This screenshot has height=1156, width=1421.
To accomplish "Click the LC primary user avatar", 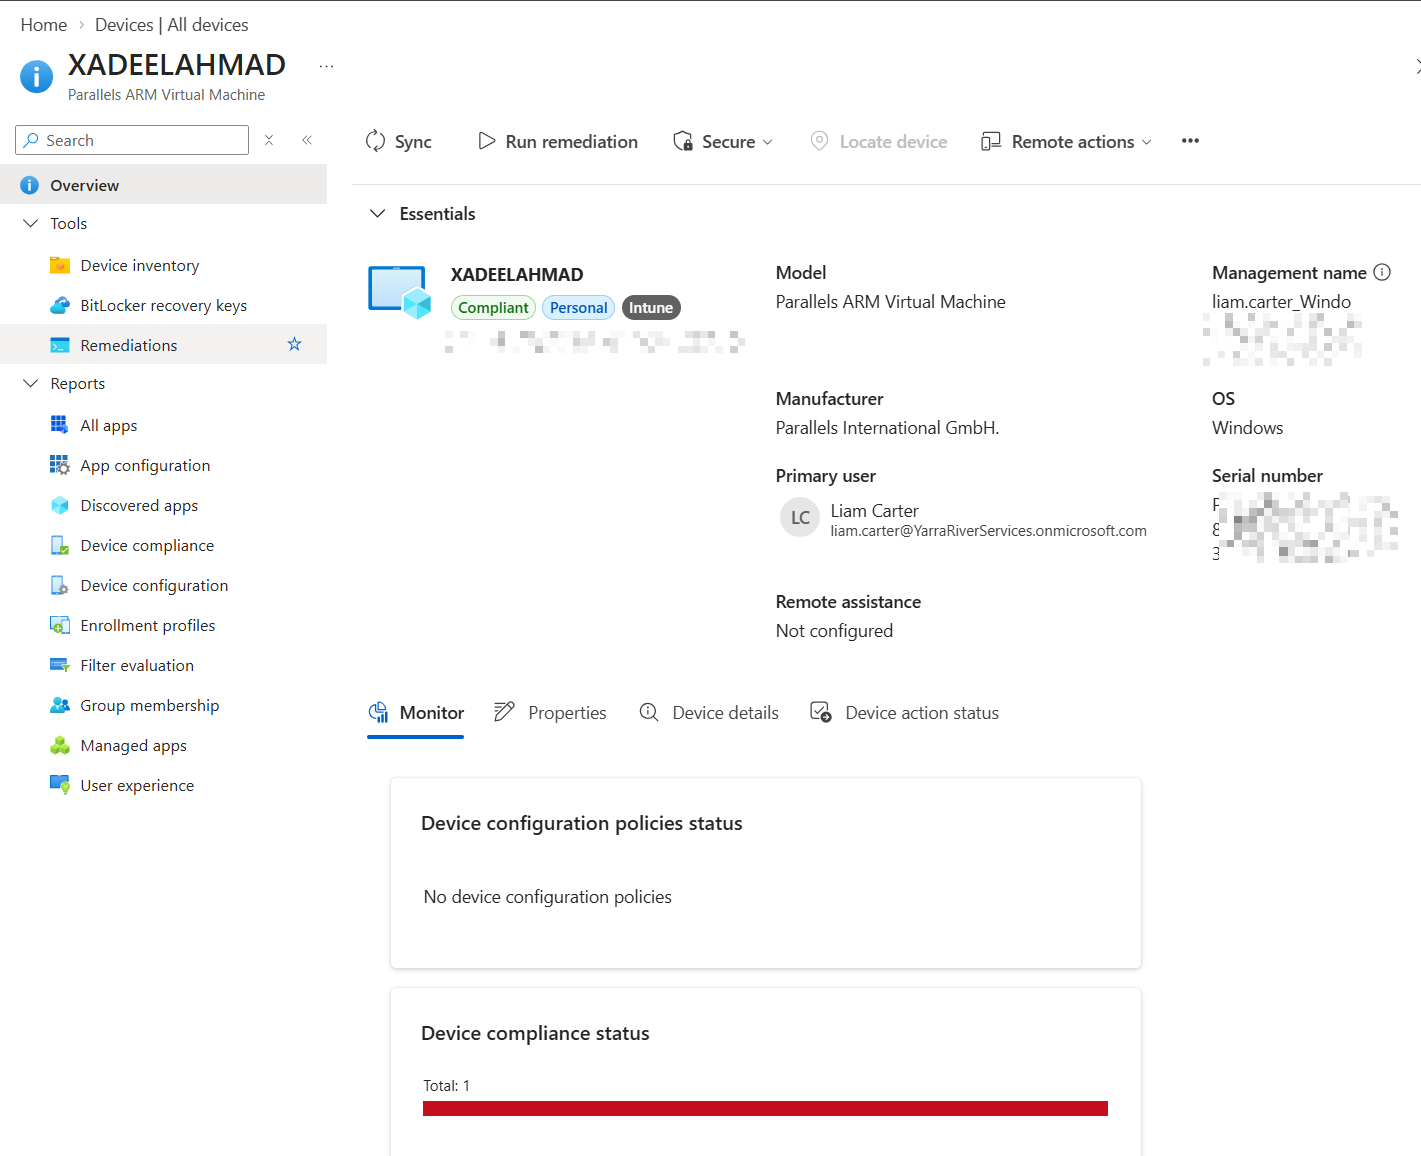I will point(800,518).
